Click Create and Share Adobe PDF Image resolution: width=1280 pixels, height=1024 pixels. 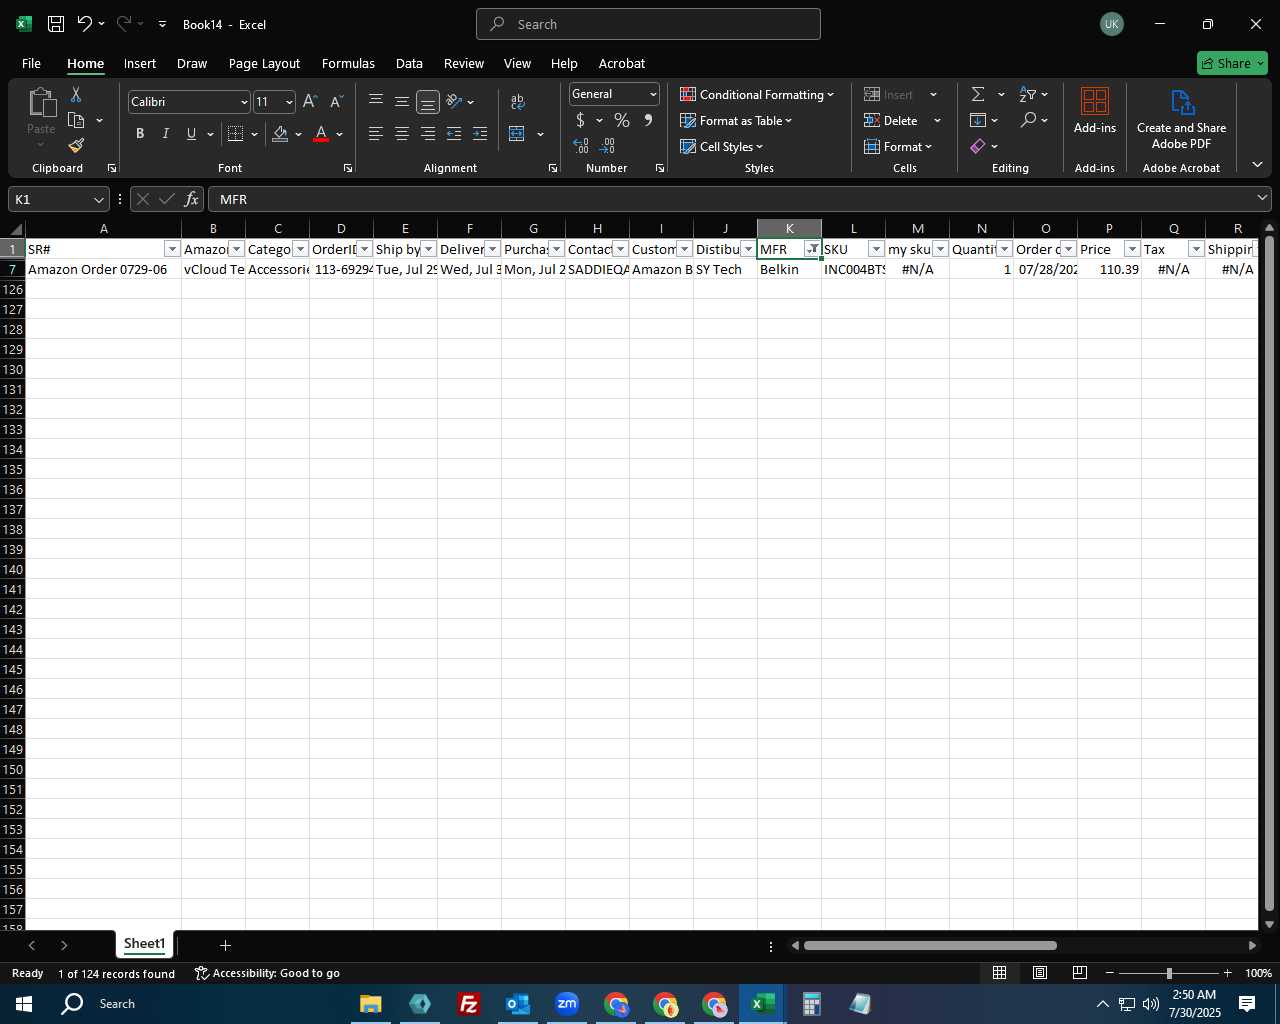1181,119
